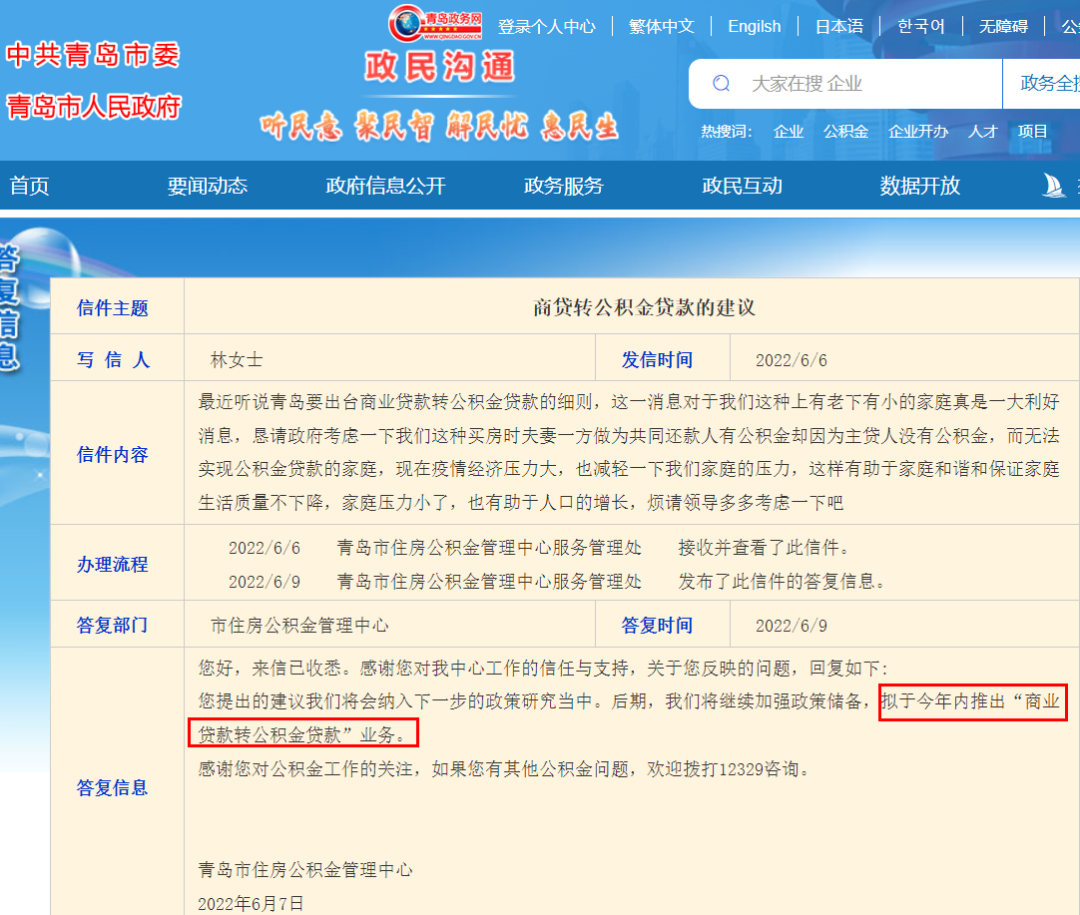Open 登录个人中心 login link
Image resolution: width=1080 pixels, height=915 pixels.
click(x=546, y=26)
